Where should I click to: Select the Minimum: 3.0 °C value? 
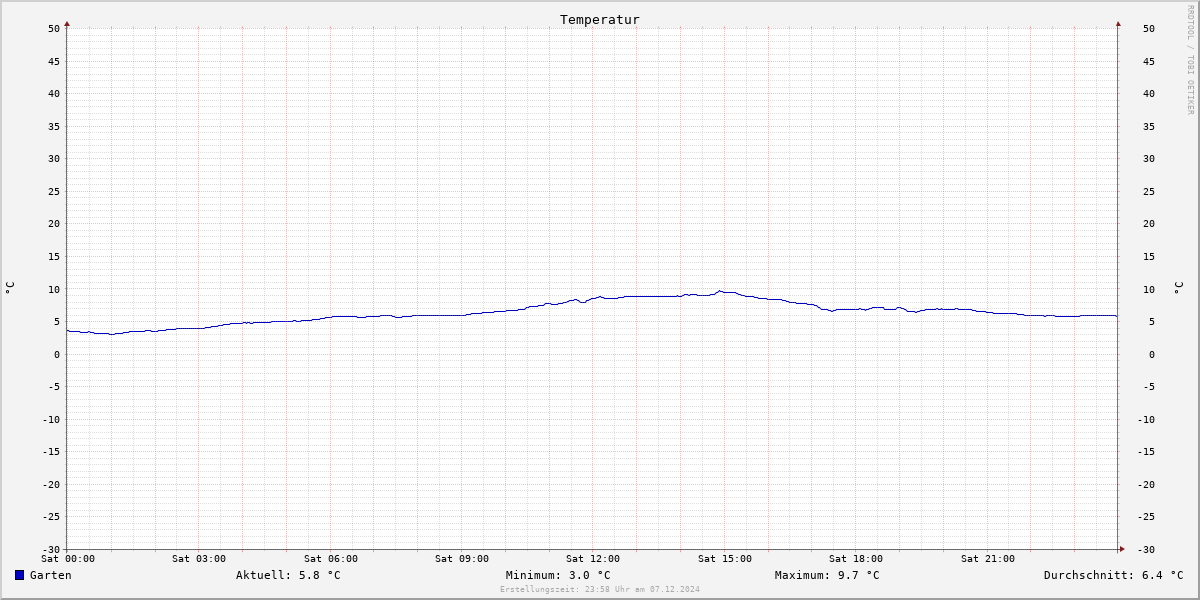[558, 575]
